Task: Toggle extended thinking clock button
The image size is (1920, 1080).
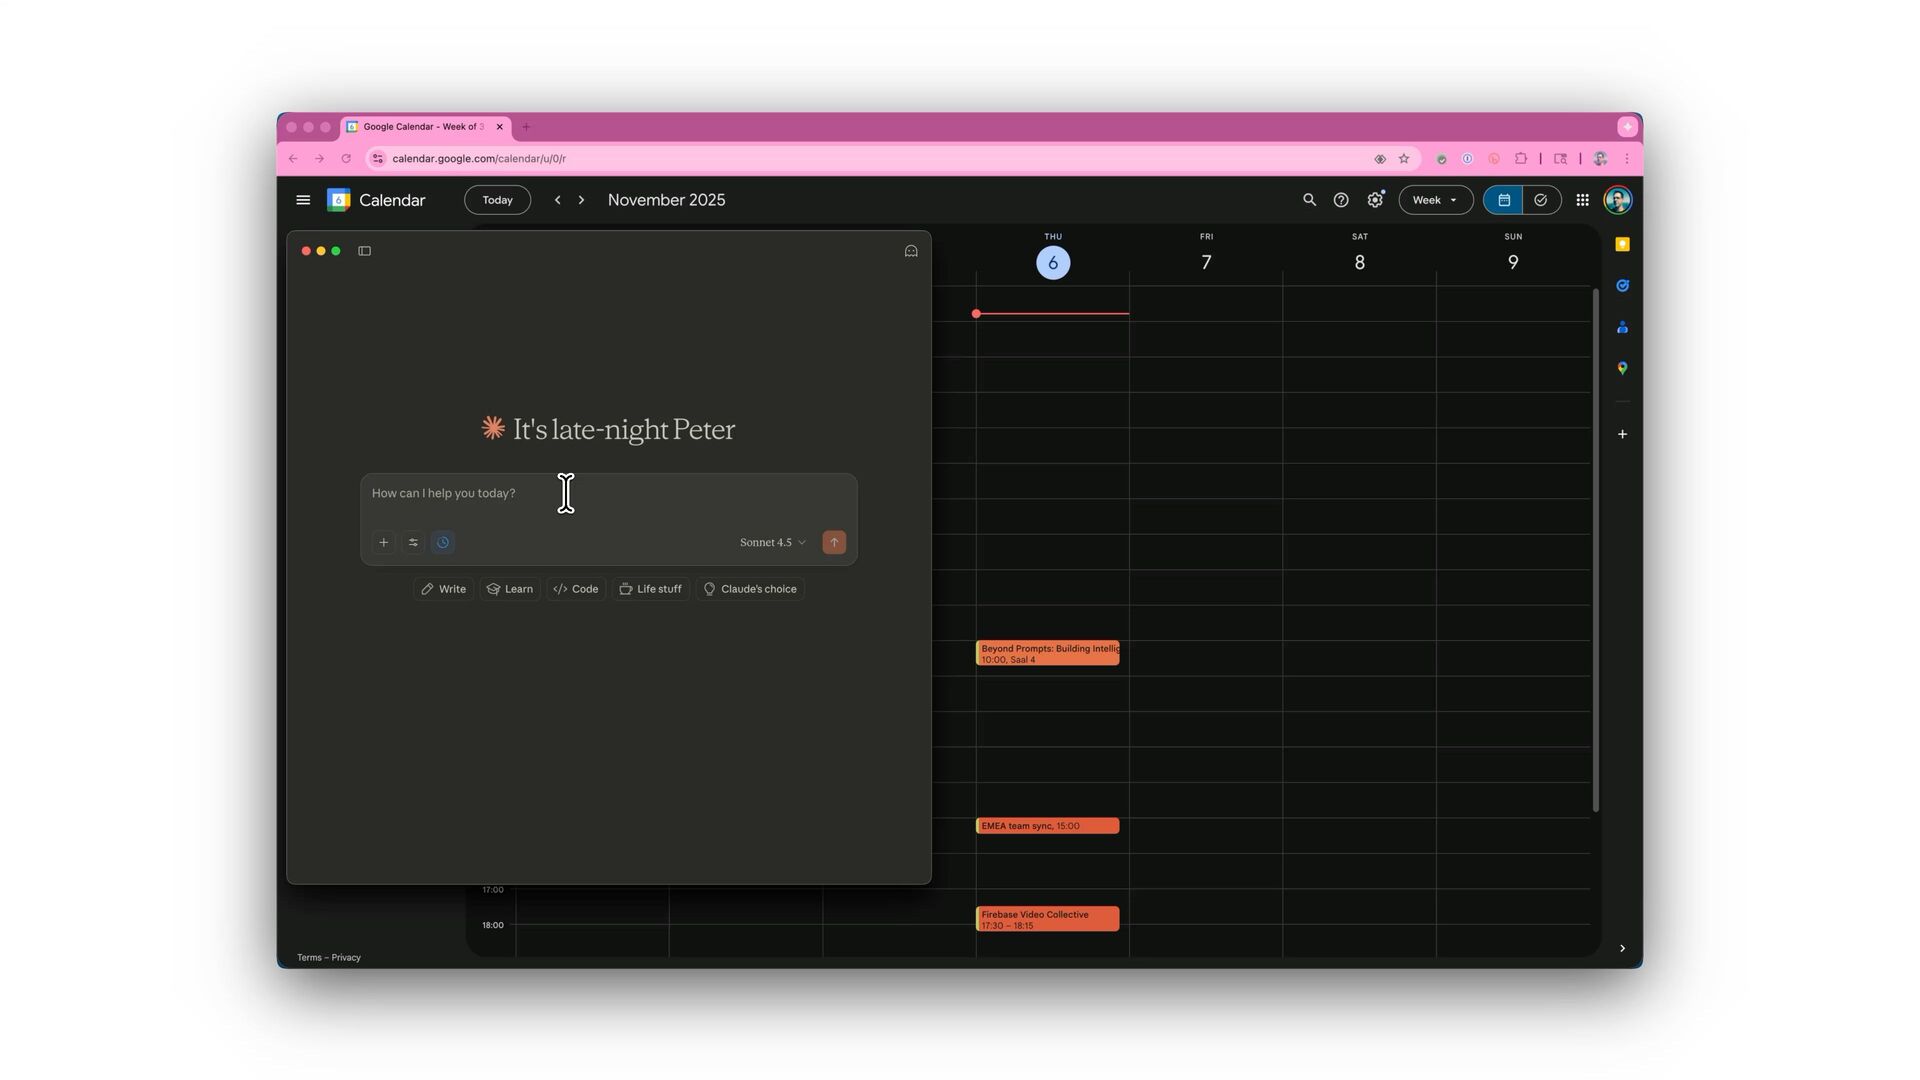Action: click(443, 543)
